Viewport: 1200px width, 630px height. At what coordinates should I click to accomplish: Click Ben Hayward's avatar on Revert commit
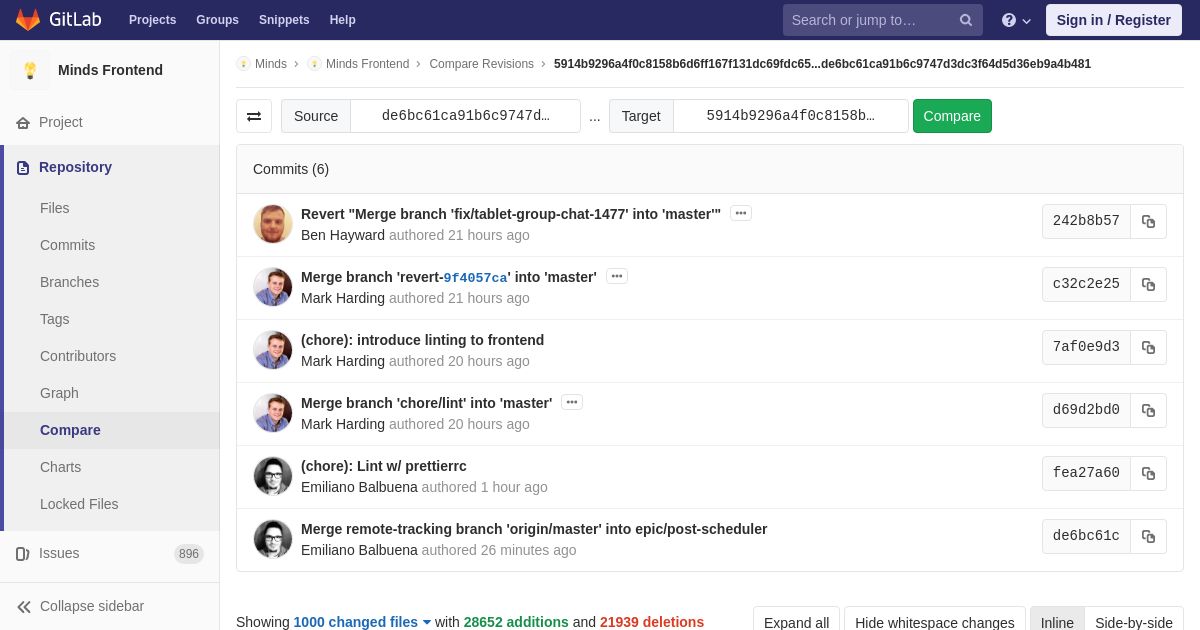coord(273,224)
